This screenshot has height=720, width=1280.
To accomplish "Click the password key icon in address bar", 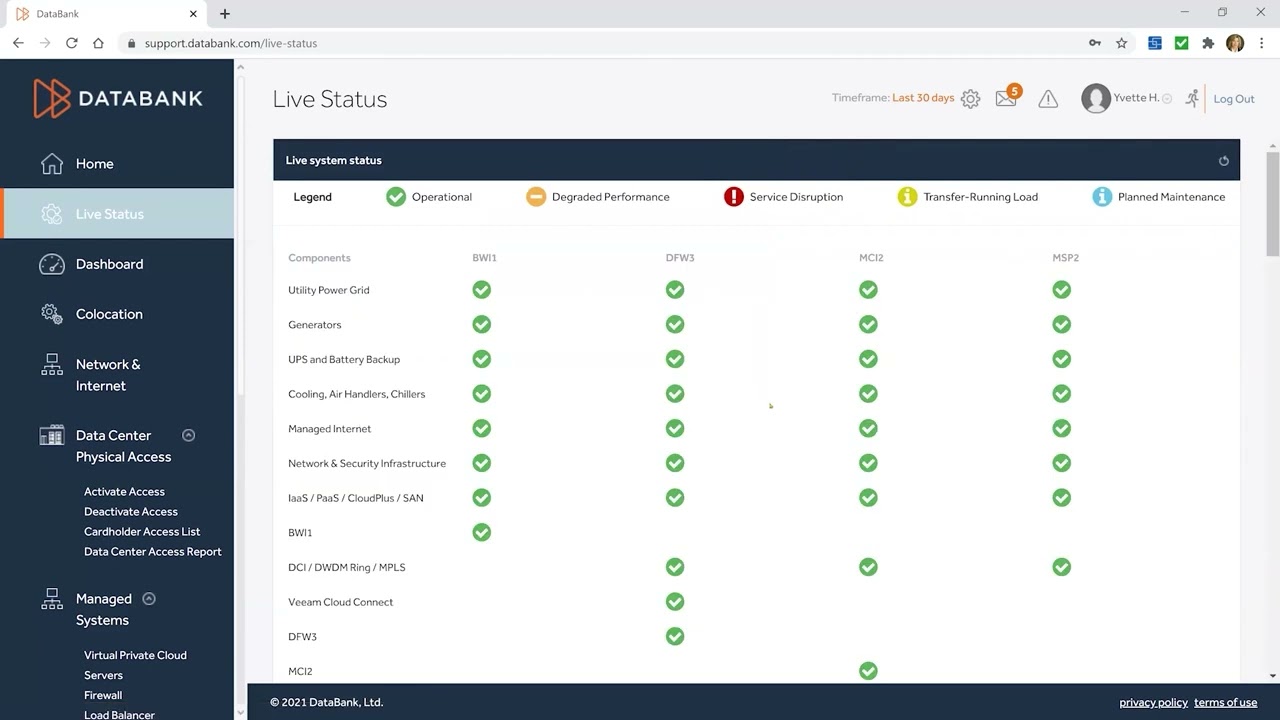I will 1095,43.
